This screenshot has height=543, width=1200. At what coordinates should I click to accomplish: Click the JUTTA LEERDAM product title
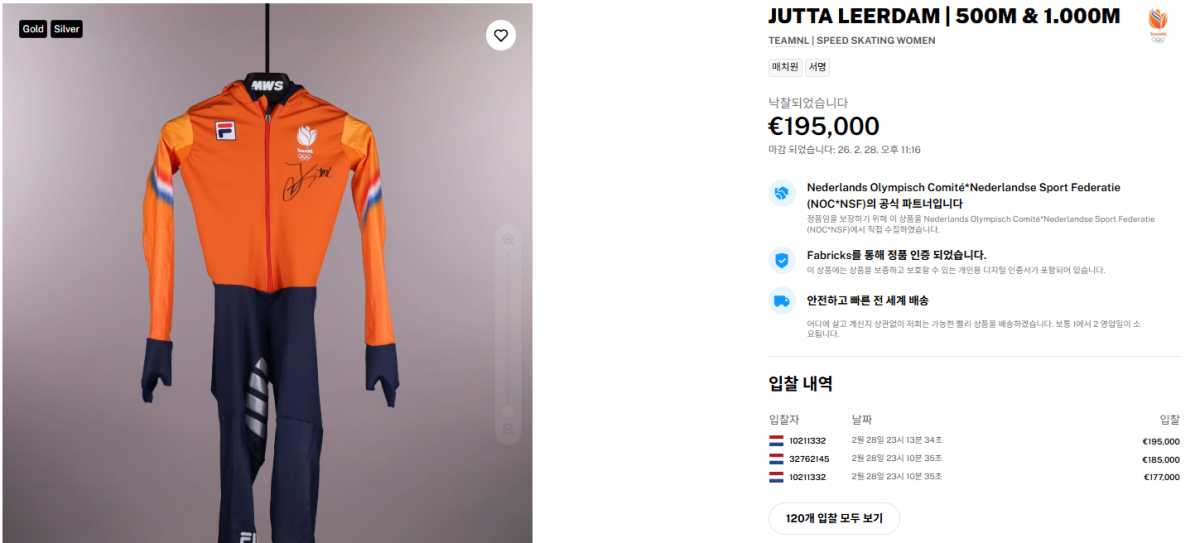click(x=944, y=15)
